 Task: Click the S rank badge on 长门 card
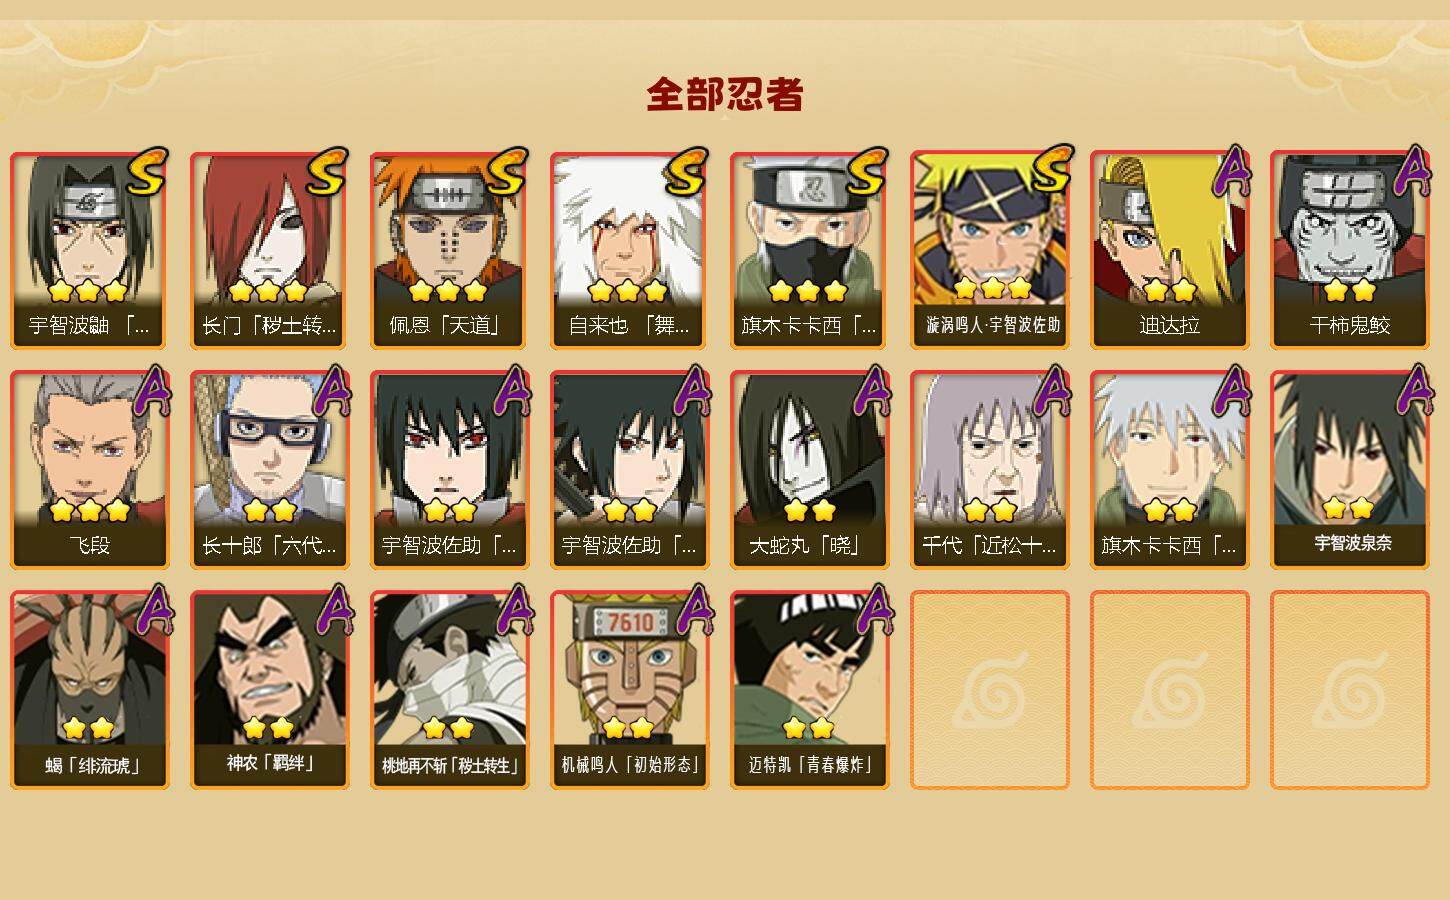click(327, 171)
